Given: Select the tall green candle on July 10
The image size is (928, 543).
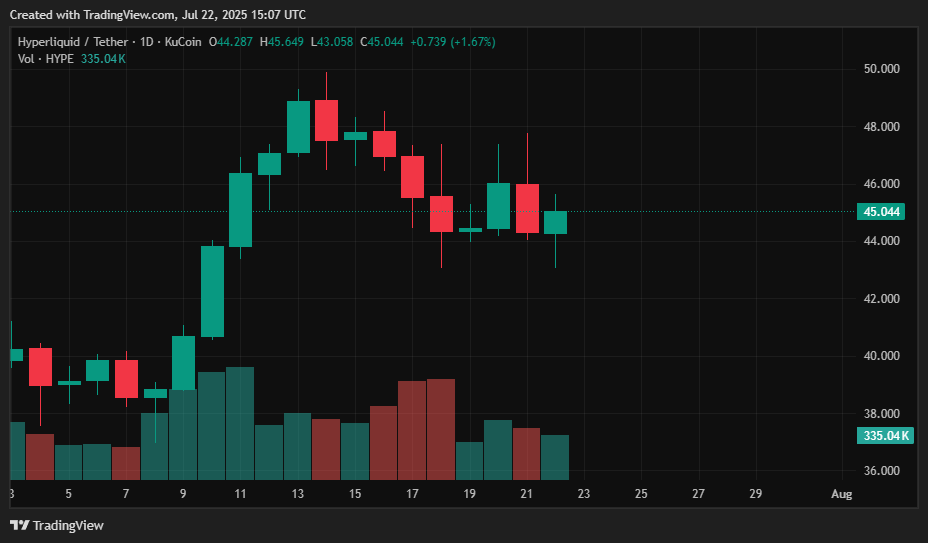Looking at the screenshot, I should 212,291.
